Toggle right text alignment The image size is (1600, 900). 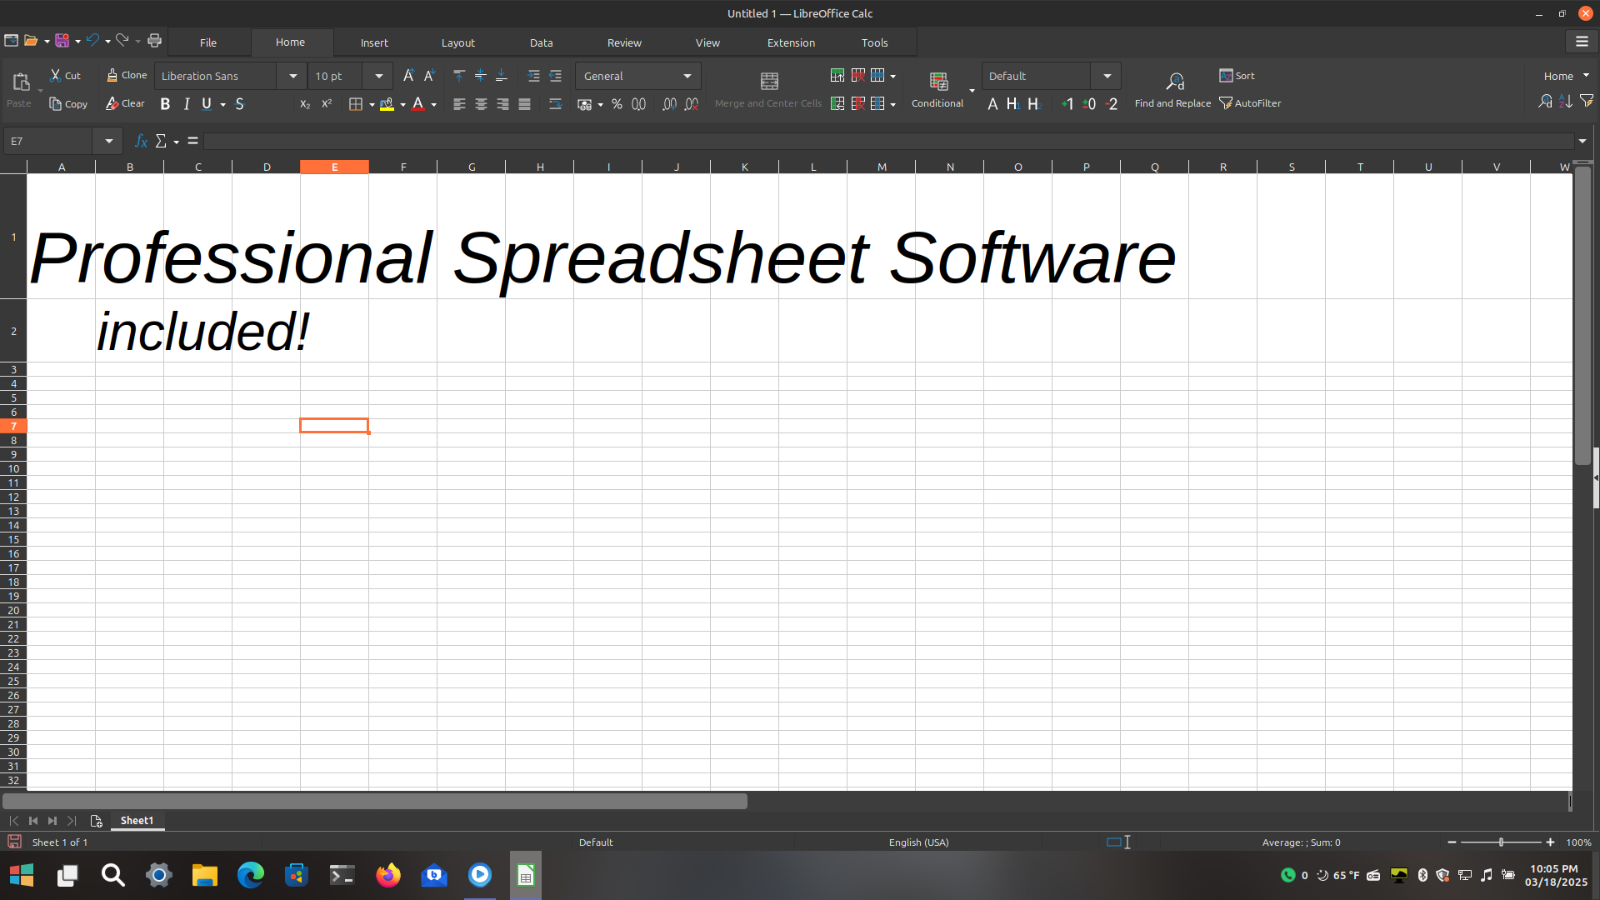502,104
